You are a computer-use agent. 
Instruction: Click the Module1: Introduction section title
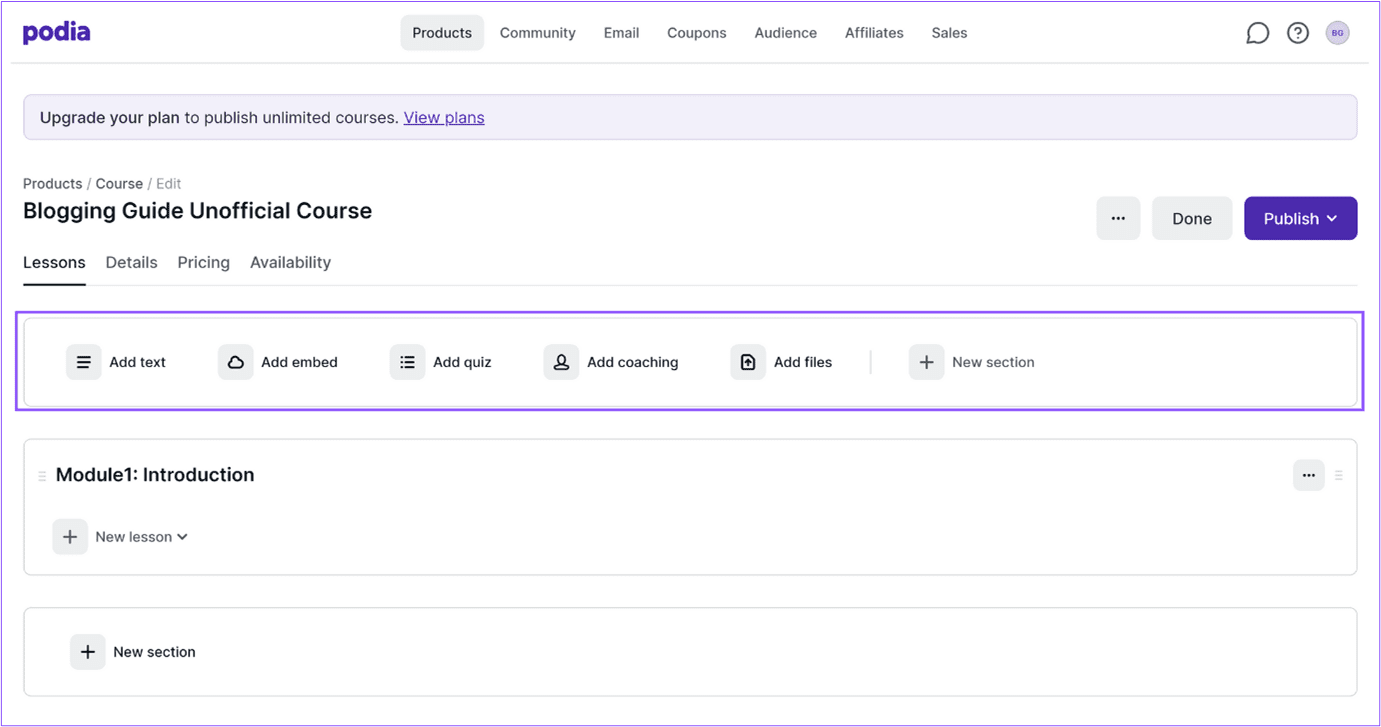155,475
